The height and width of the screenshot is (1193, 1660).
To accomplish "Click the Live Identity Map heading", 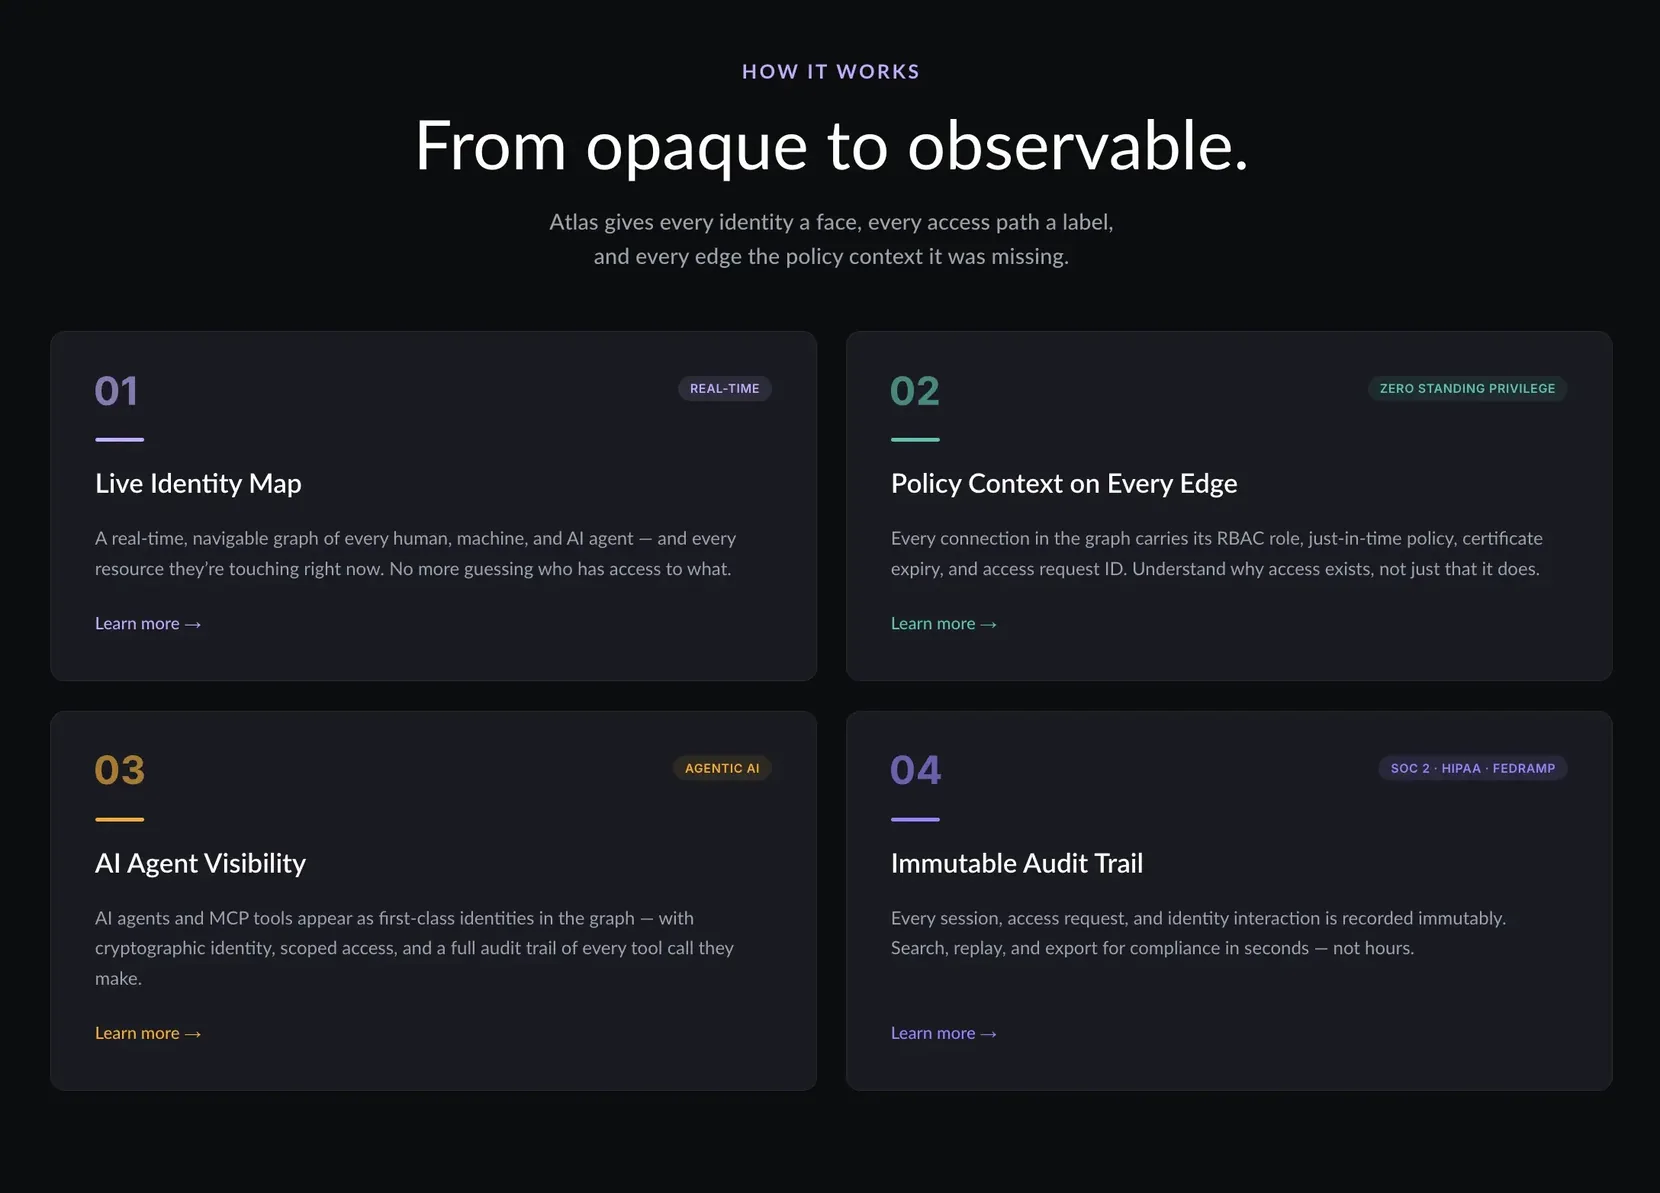I will coord(198,484).
